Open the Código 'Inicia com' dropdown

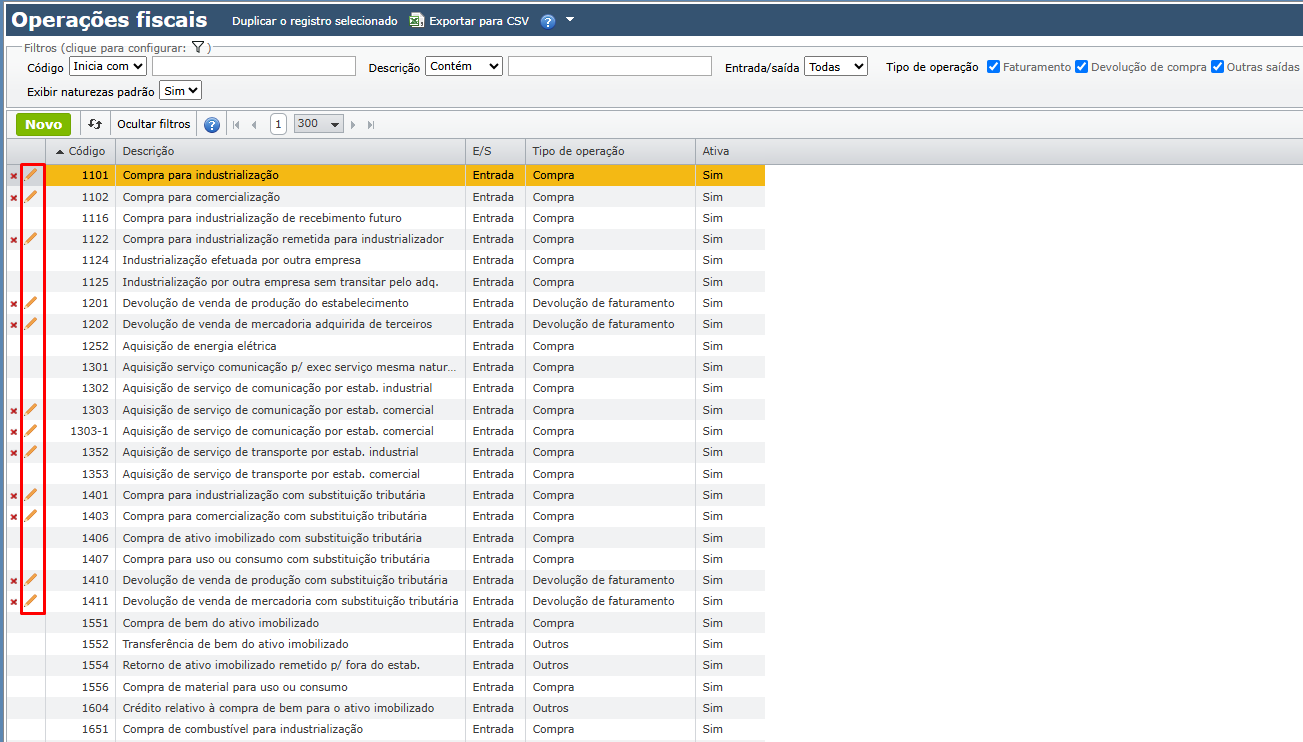(108, 66)
